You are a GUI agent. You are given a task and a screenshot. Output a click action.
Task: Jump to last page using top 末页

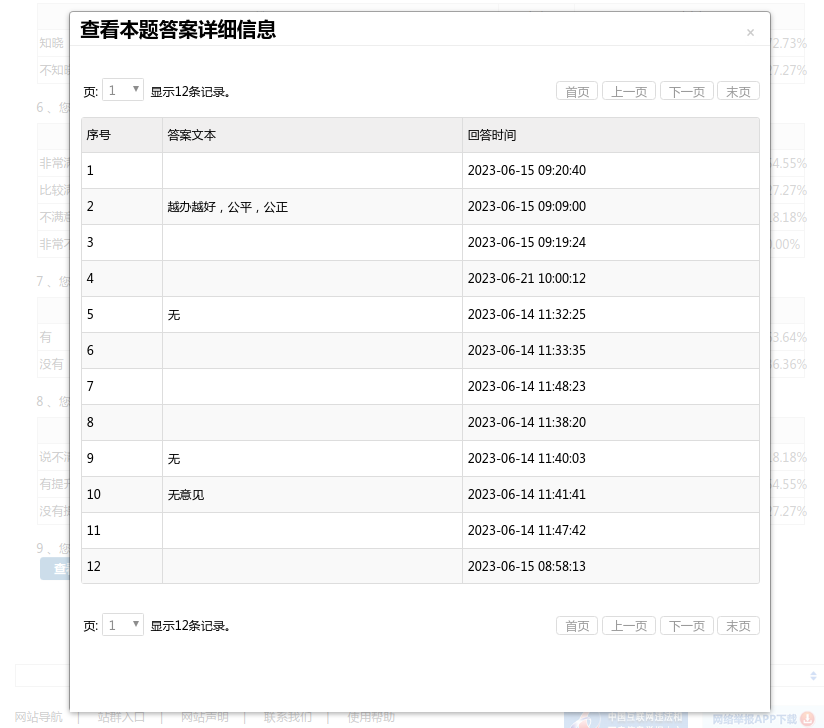tap(738, 91)
